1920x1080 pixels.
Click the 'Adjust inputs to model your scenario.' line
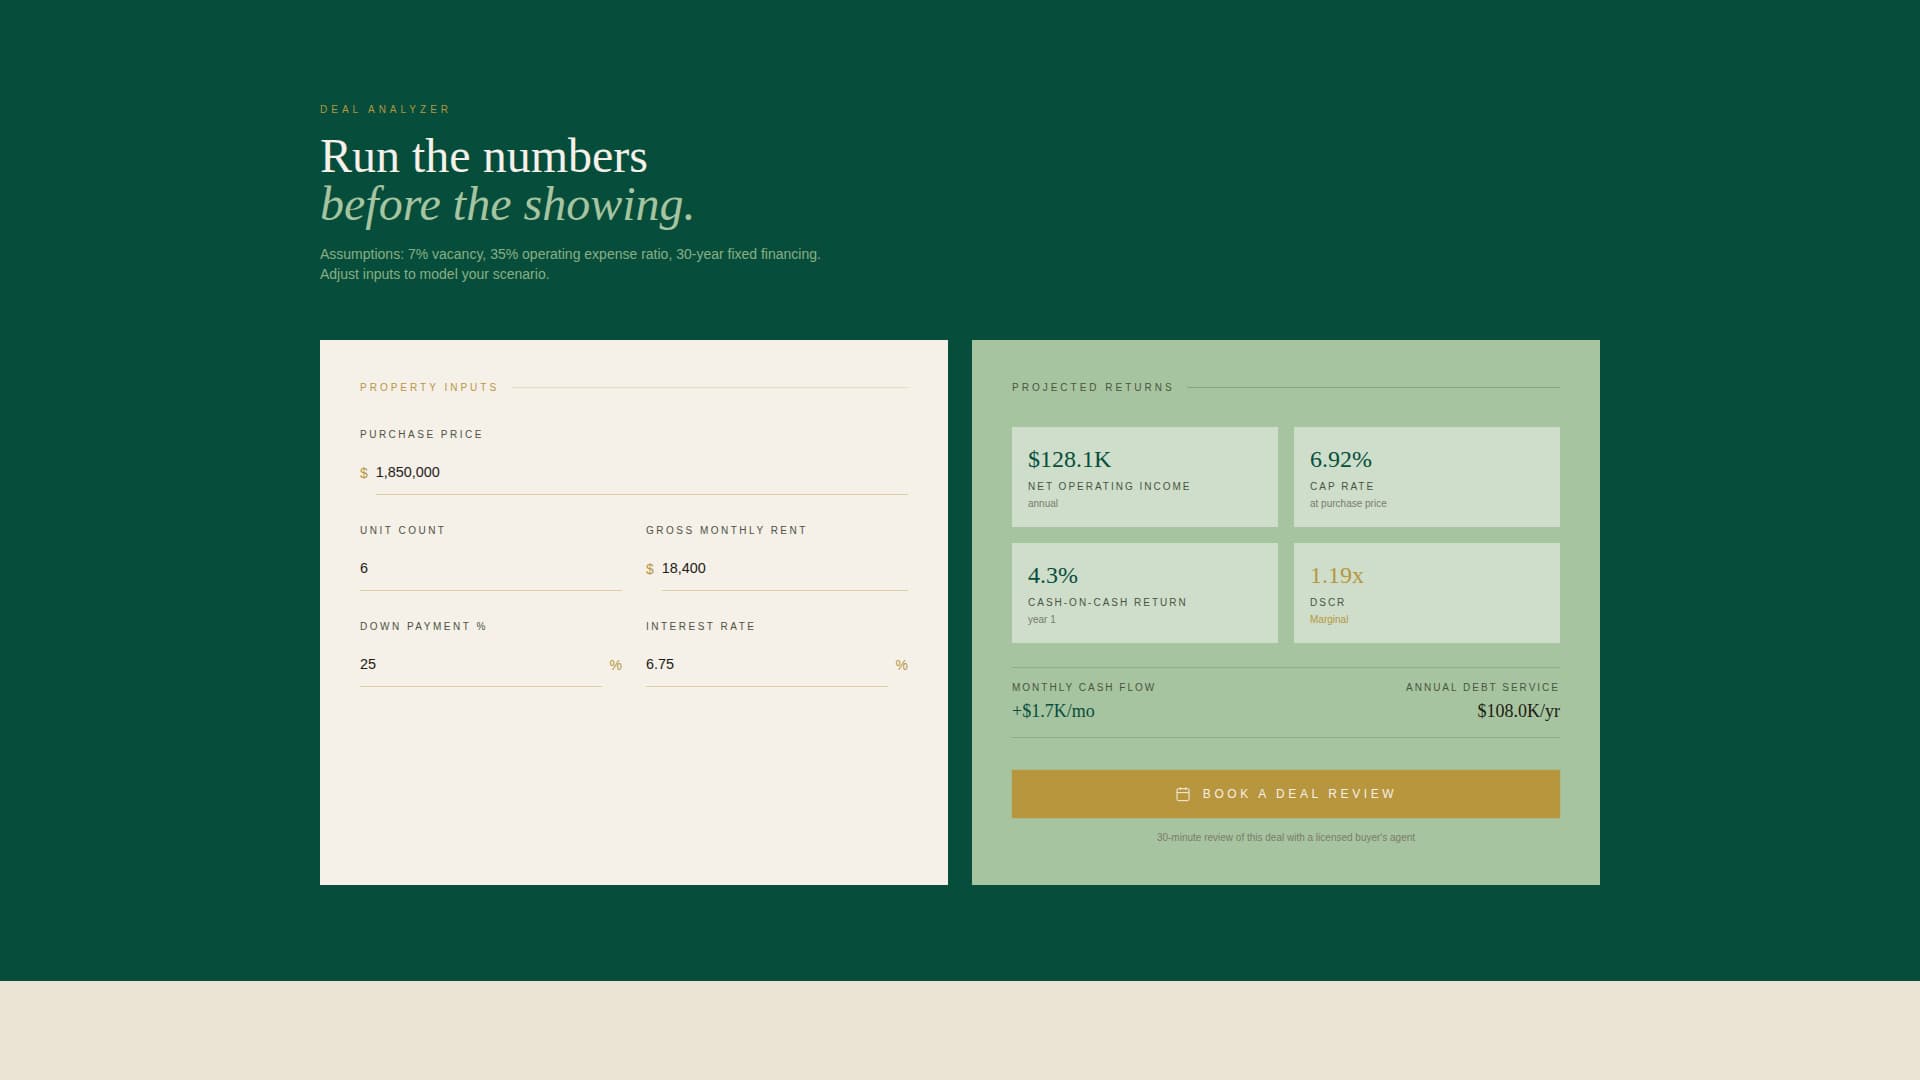click(434, 274)
